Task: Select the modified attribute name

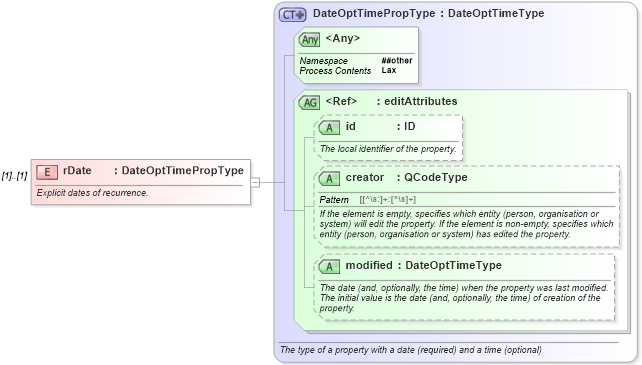Action: [x=369, y=265]
